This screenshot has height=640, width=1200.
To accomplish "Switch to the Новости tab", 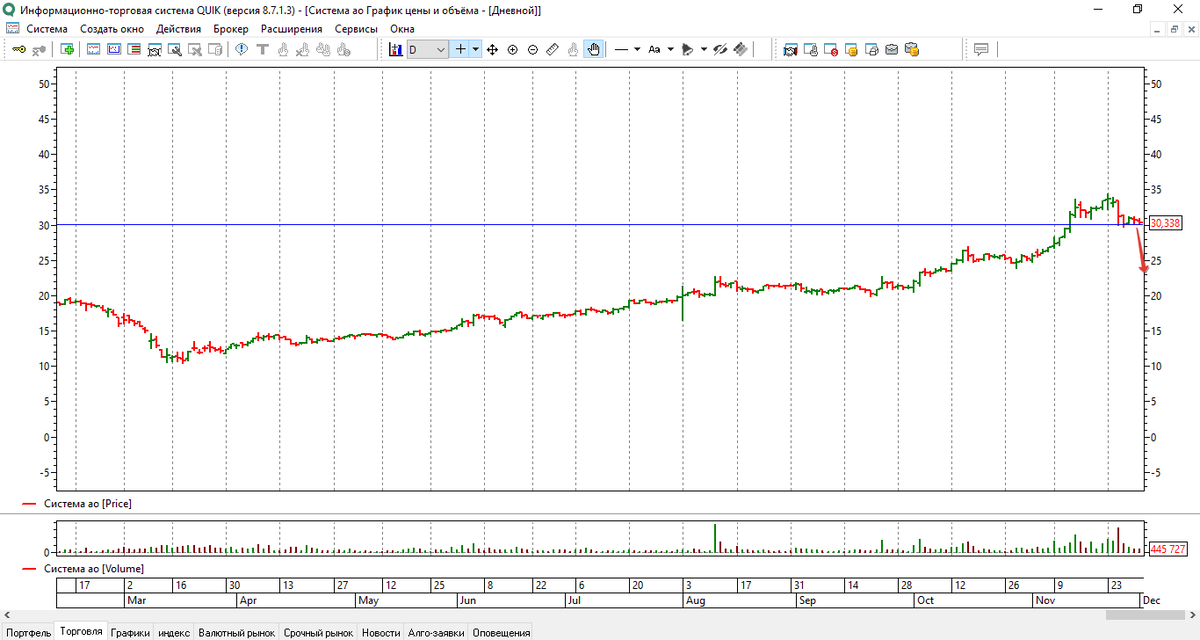I will [x=381, y=632].
